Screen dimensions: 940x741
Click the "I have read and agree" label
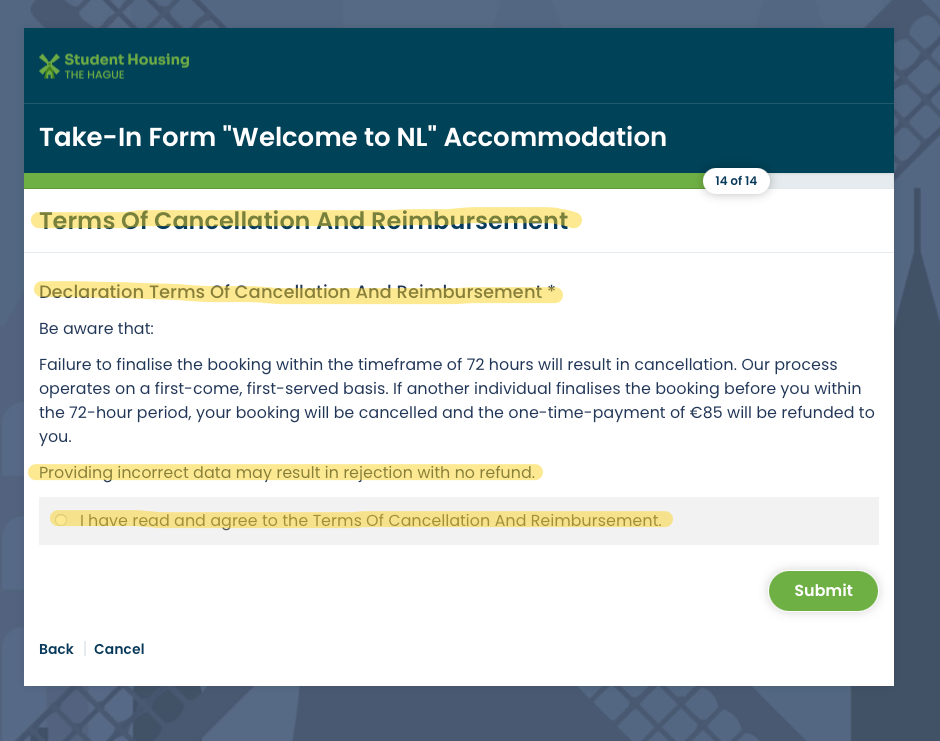[370, 521]
